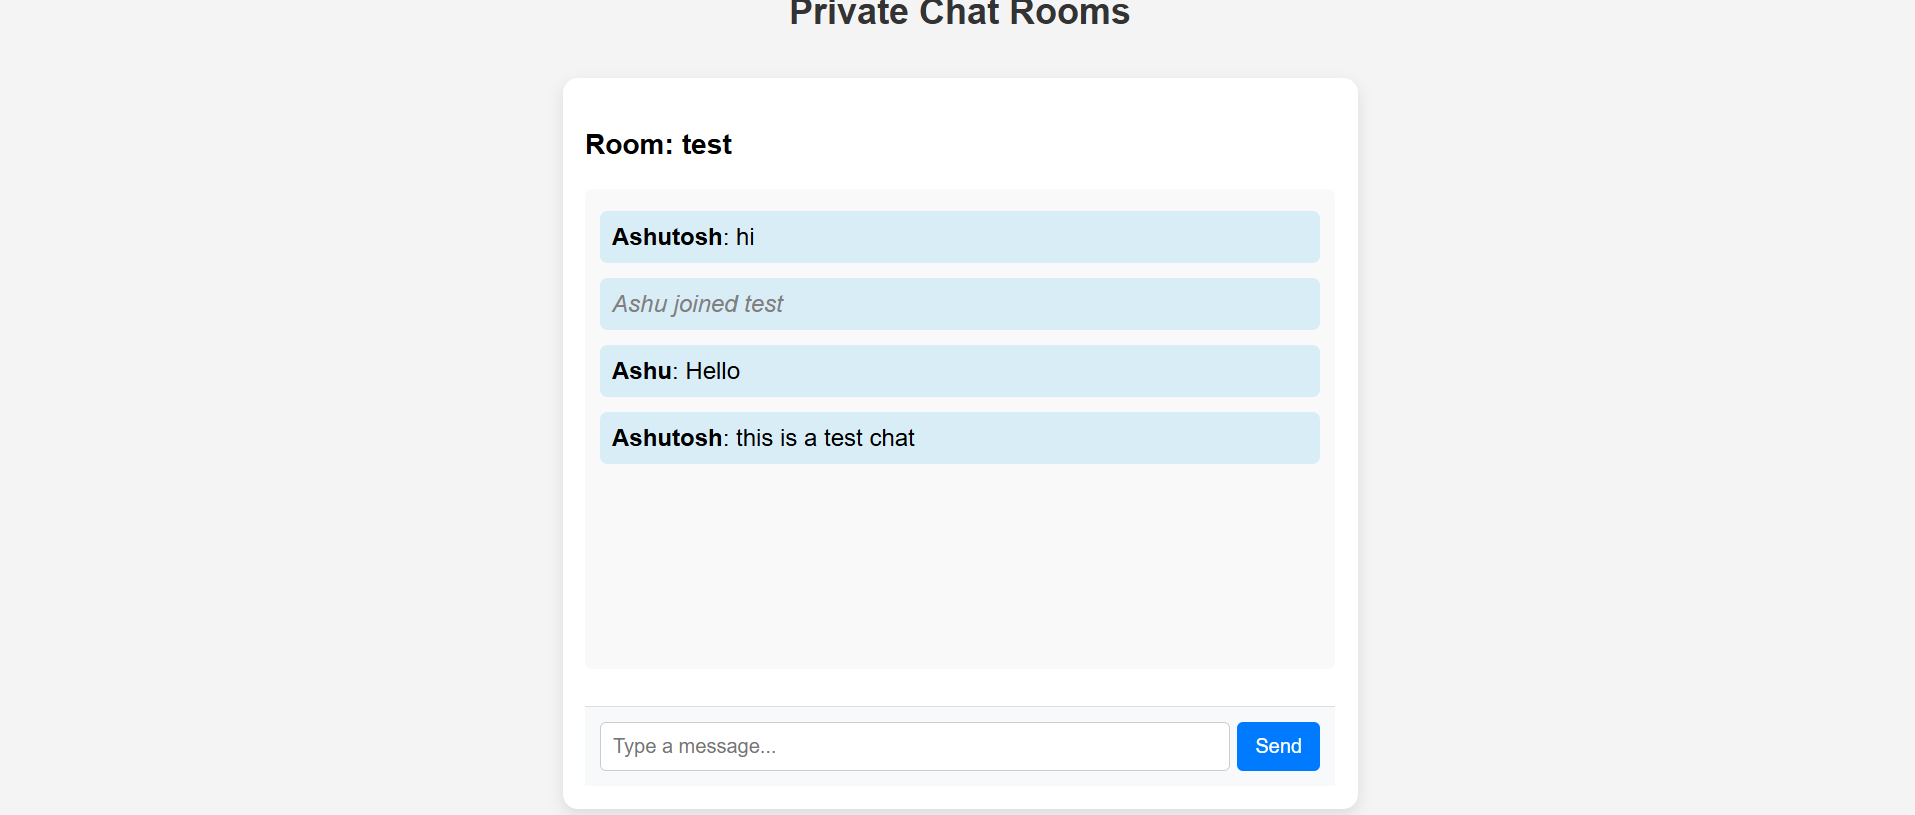Click the "this is a test chat" text

[x=825, y=438]
